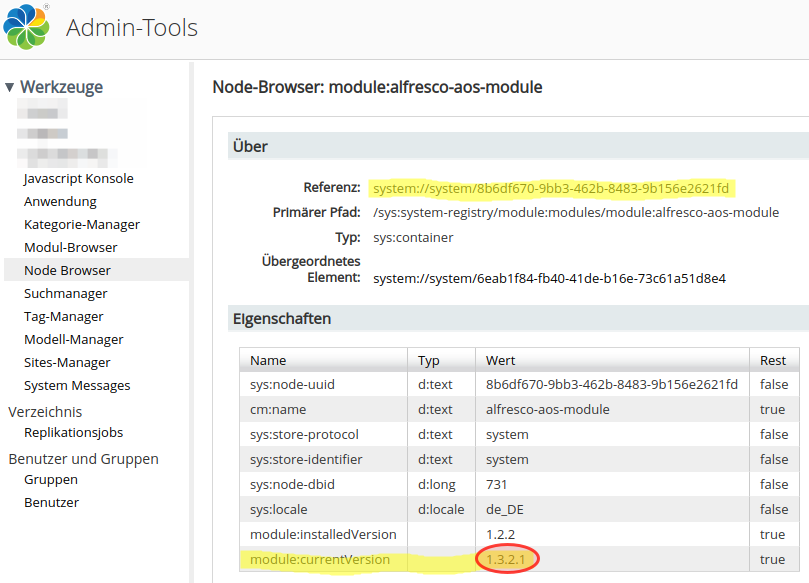This screenshot has width=809, height=583.
Task: Click the sys:node-dbid property name
Action: (292, 484)
